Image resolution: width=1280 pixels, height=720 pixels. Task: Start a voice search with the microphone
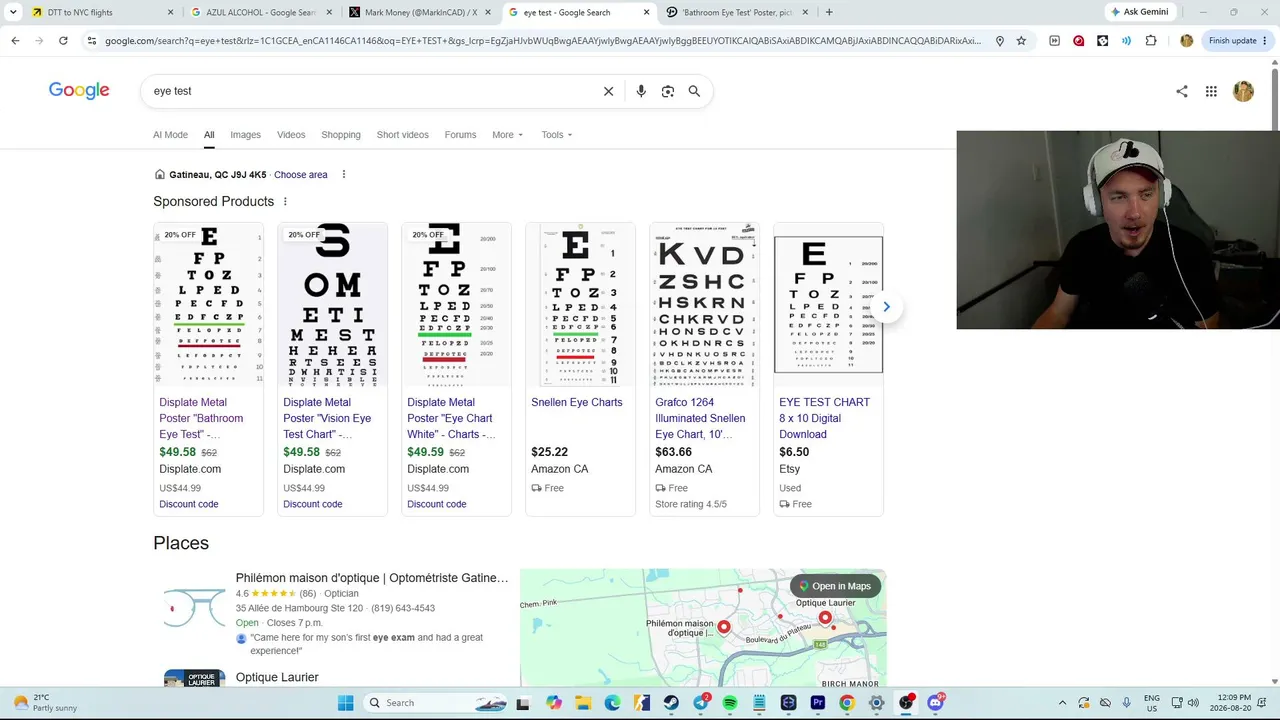click(641, 91)
